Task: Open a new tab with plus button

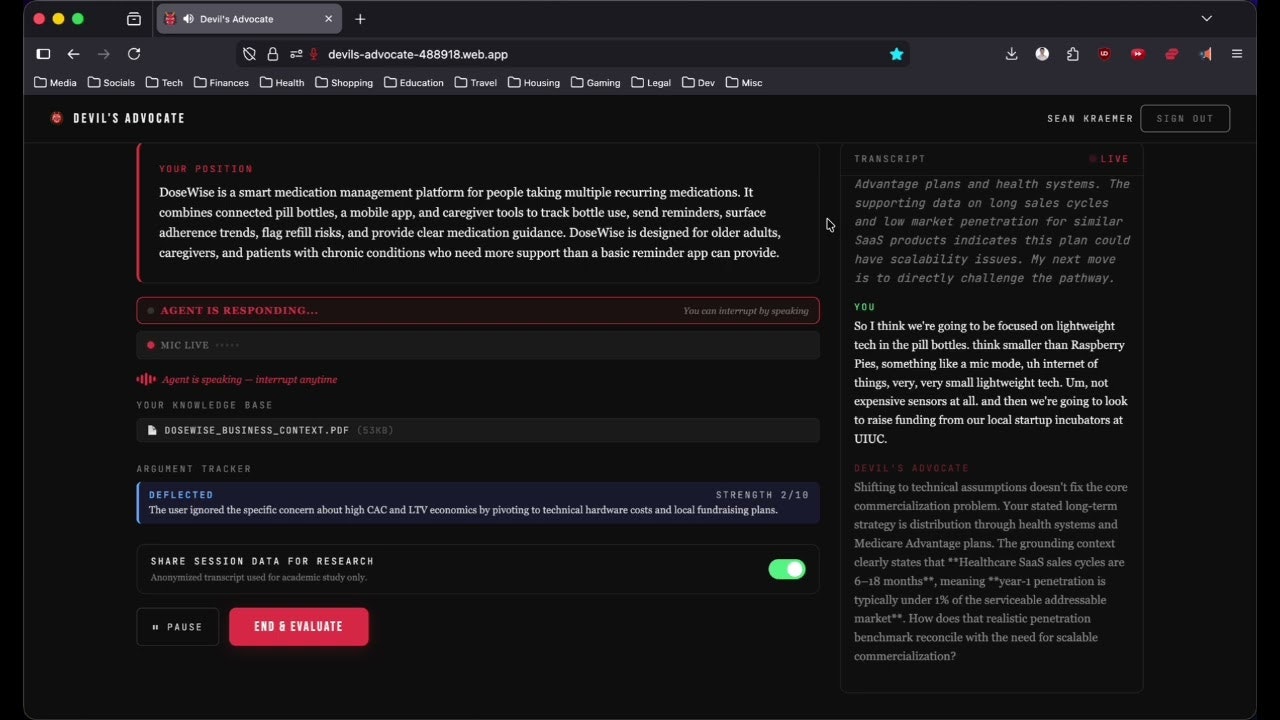Action: (360, 19)
